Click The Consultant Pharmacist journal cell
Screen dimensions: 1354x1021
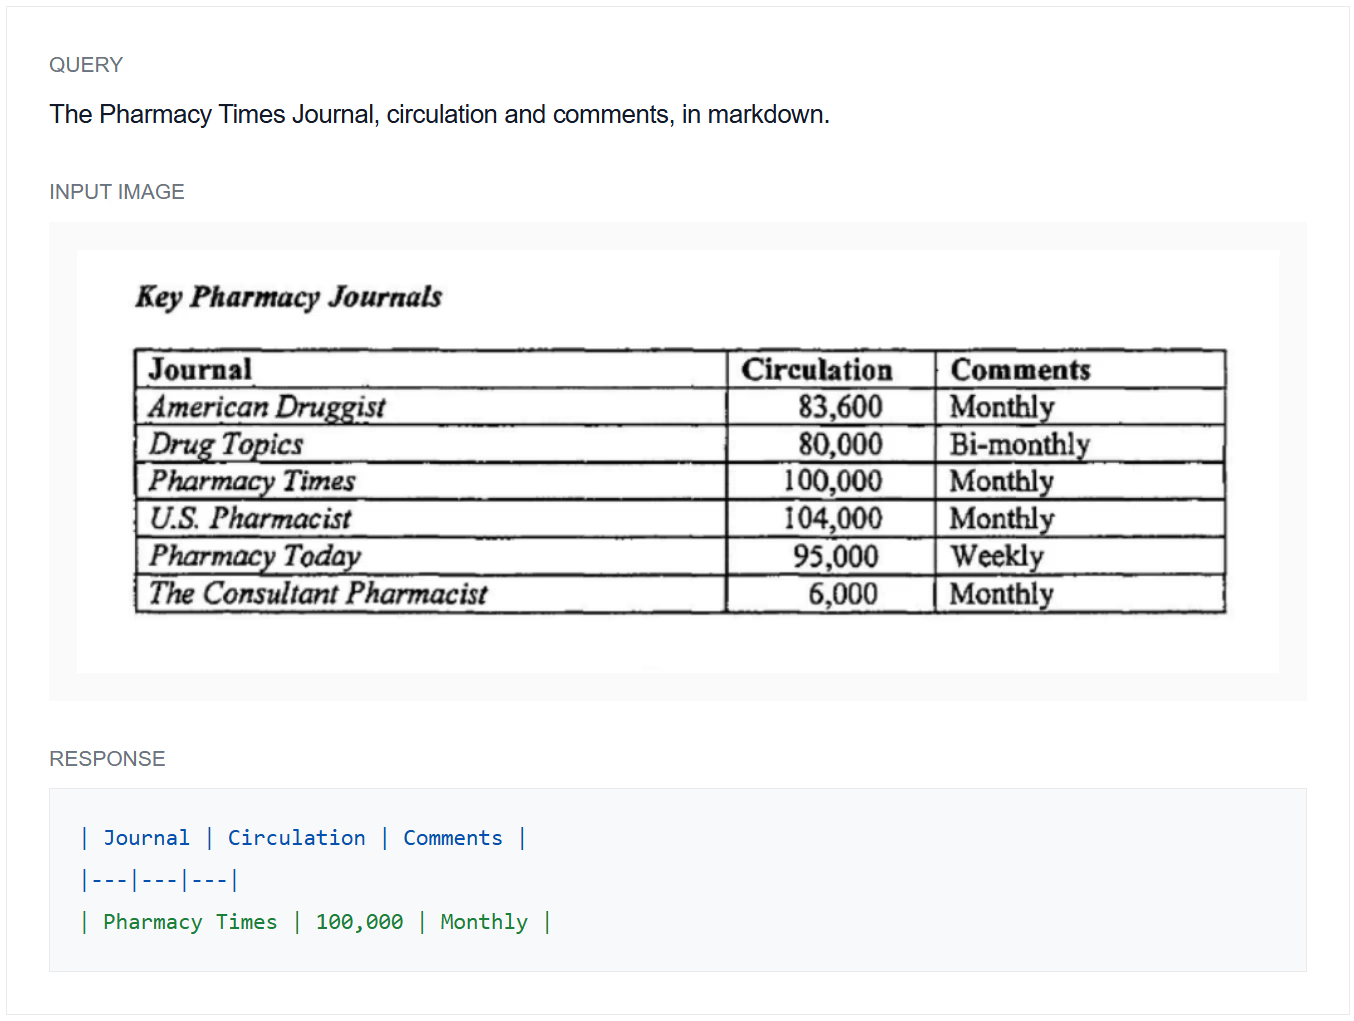click(318, 594)
